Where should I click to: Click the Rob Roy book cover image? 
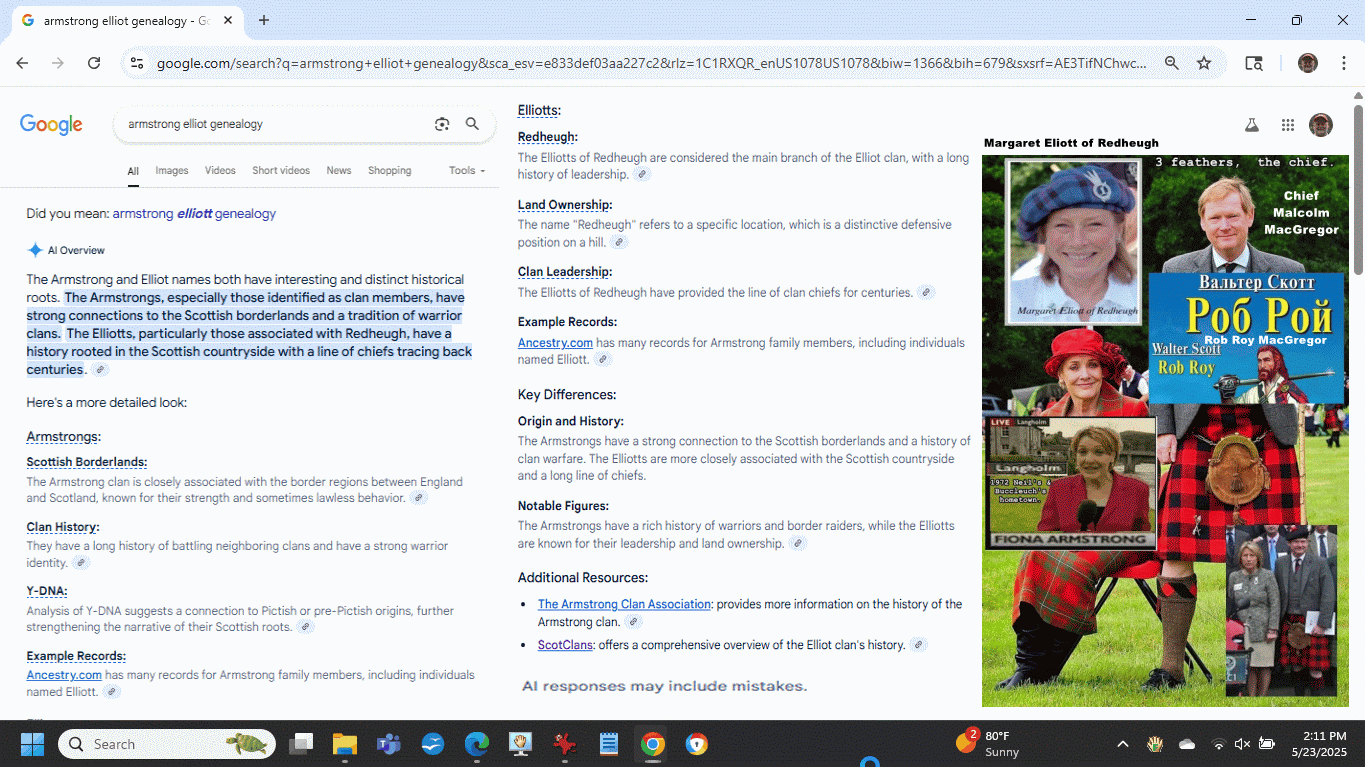(x=1246, y=338)
